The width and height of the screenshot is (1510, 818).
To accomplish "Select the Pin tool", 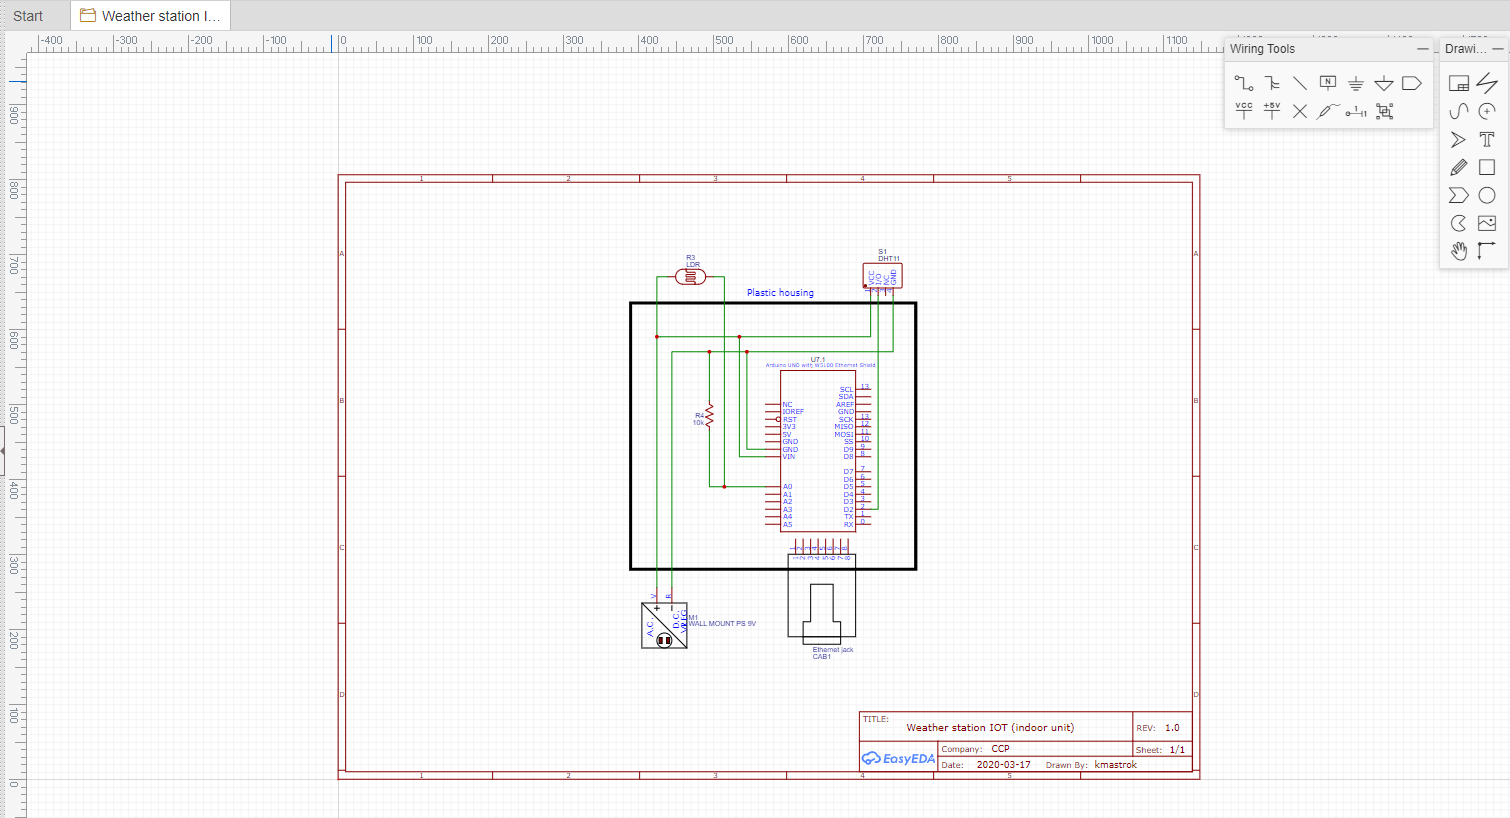I will (1356, 111).
